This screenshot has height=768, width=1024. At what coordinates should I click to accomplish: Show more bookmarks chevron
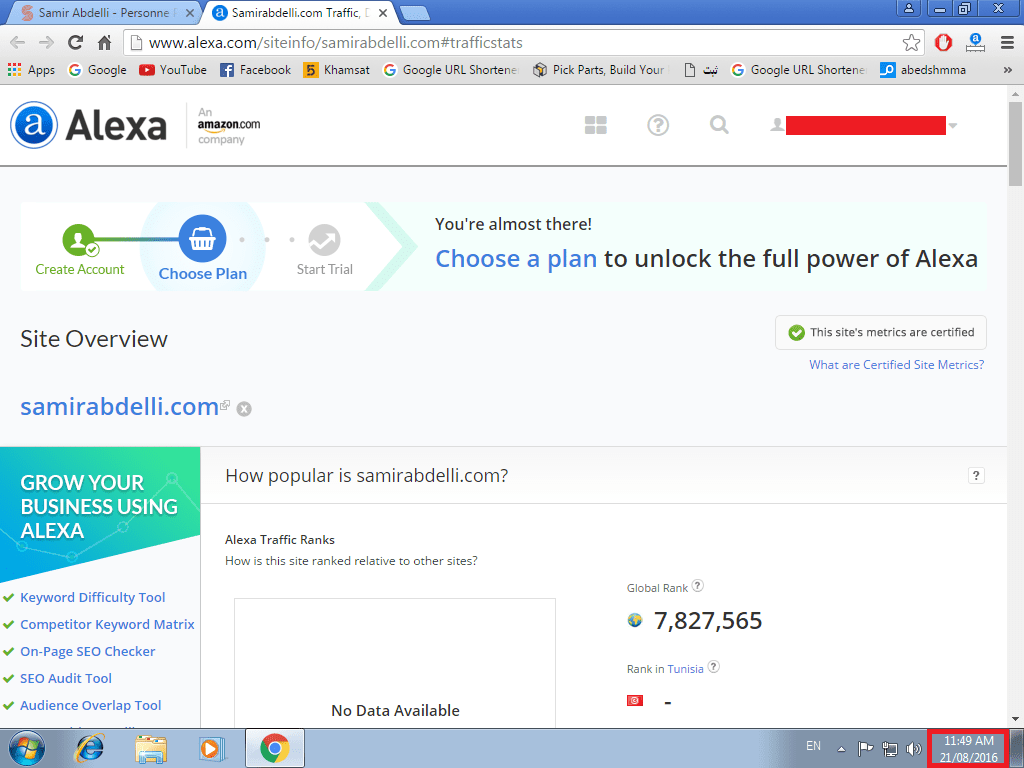(1007, 70)
